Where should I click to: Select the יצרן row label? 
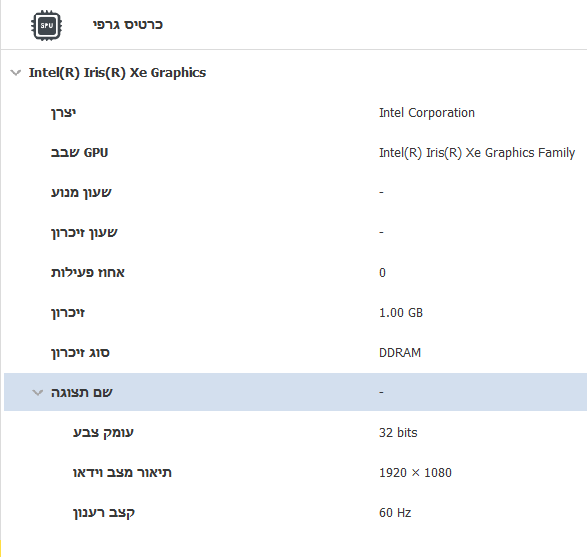point(63,113)
